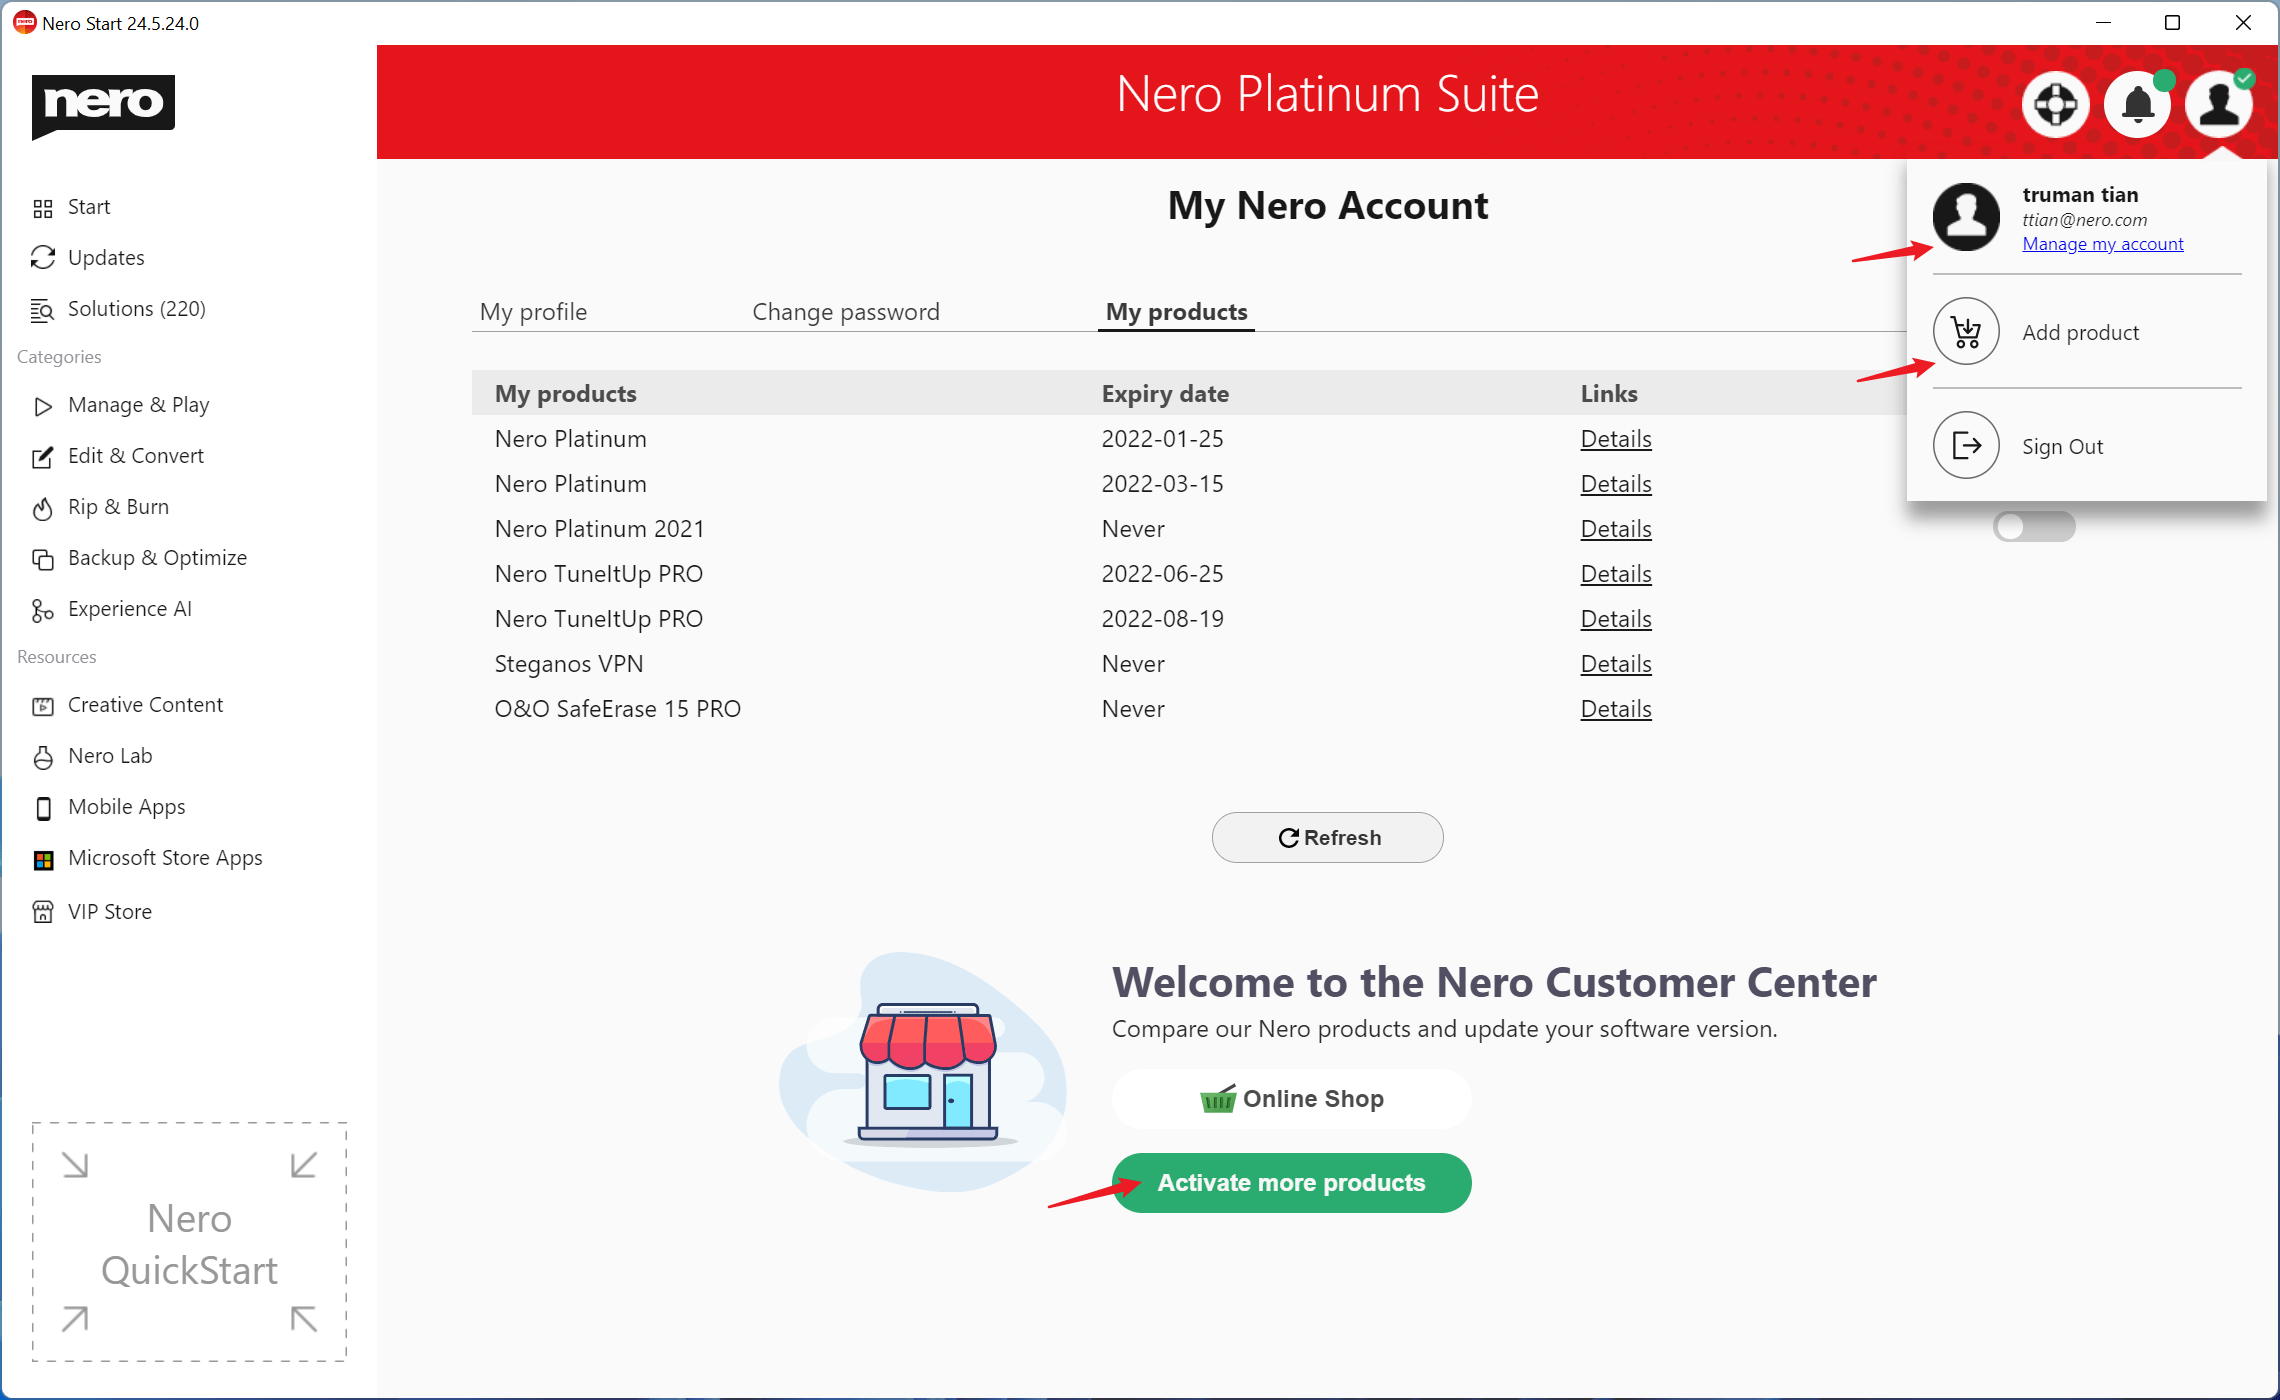This screenshot has height=1400, width=2280.
Task: Click the Refresh button
Action: point(1327,838)
